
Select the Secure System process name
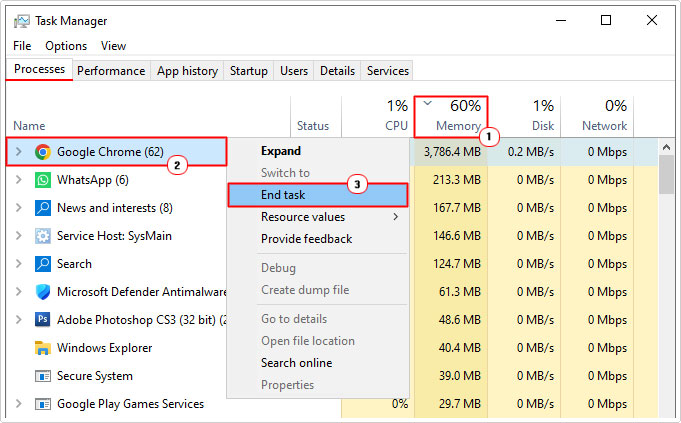95,376
